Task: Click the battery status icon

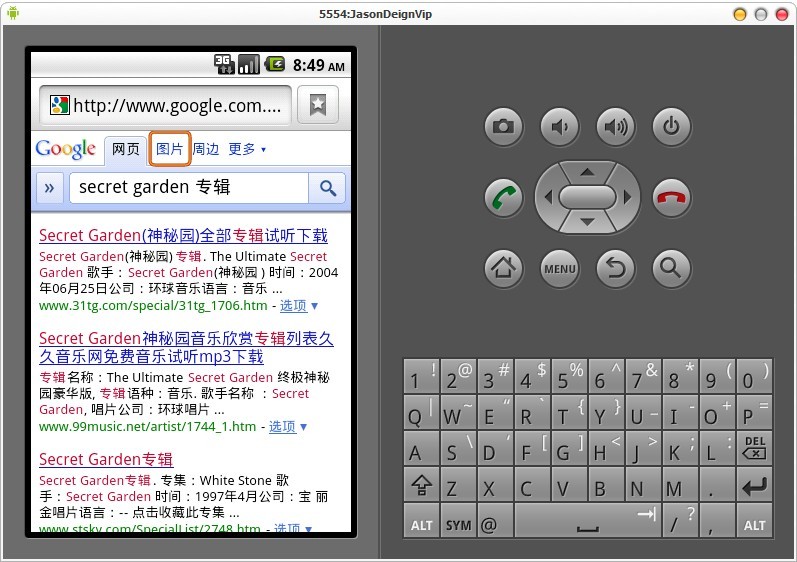Action: (x=275, y=64)
